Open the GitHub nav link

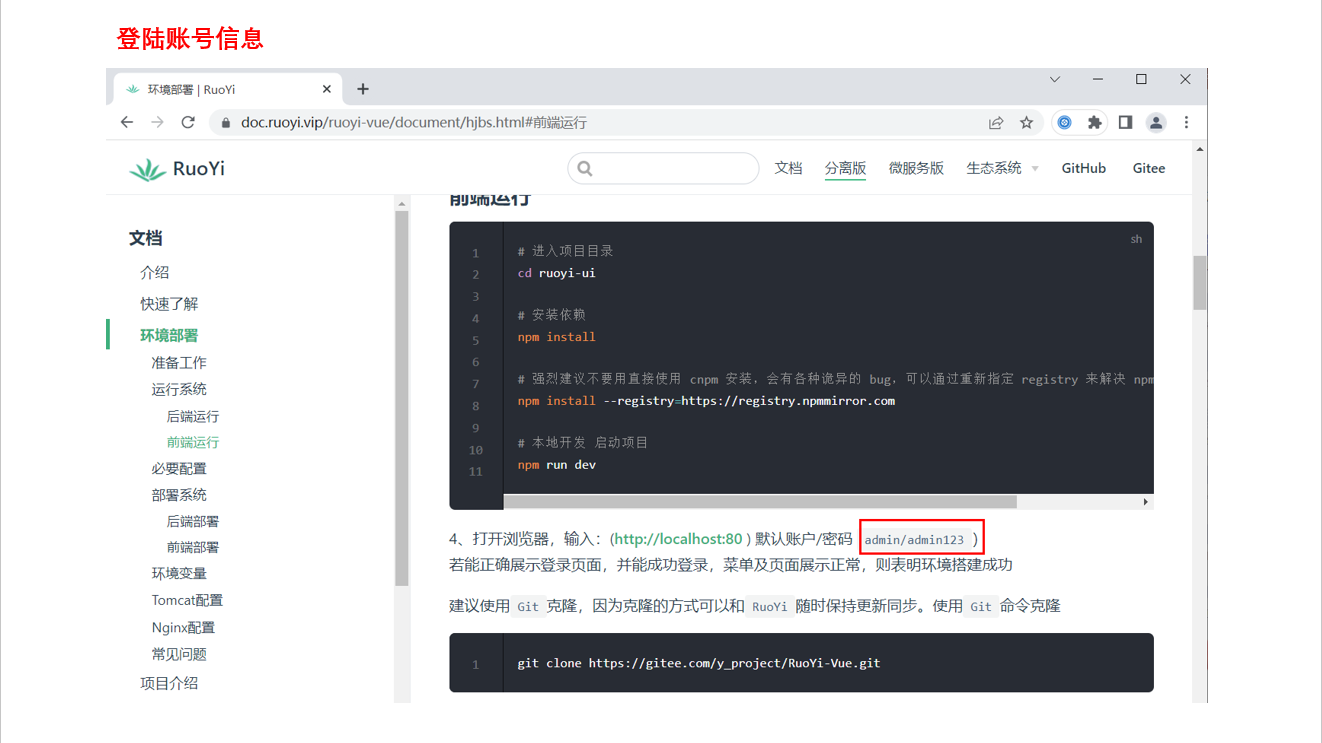point(1083,168)
